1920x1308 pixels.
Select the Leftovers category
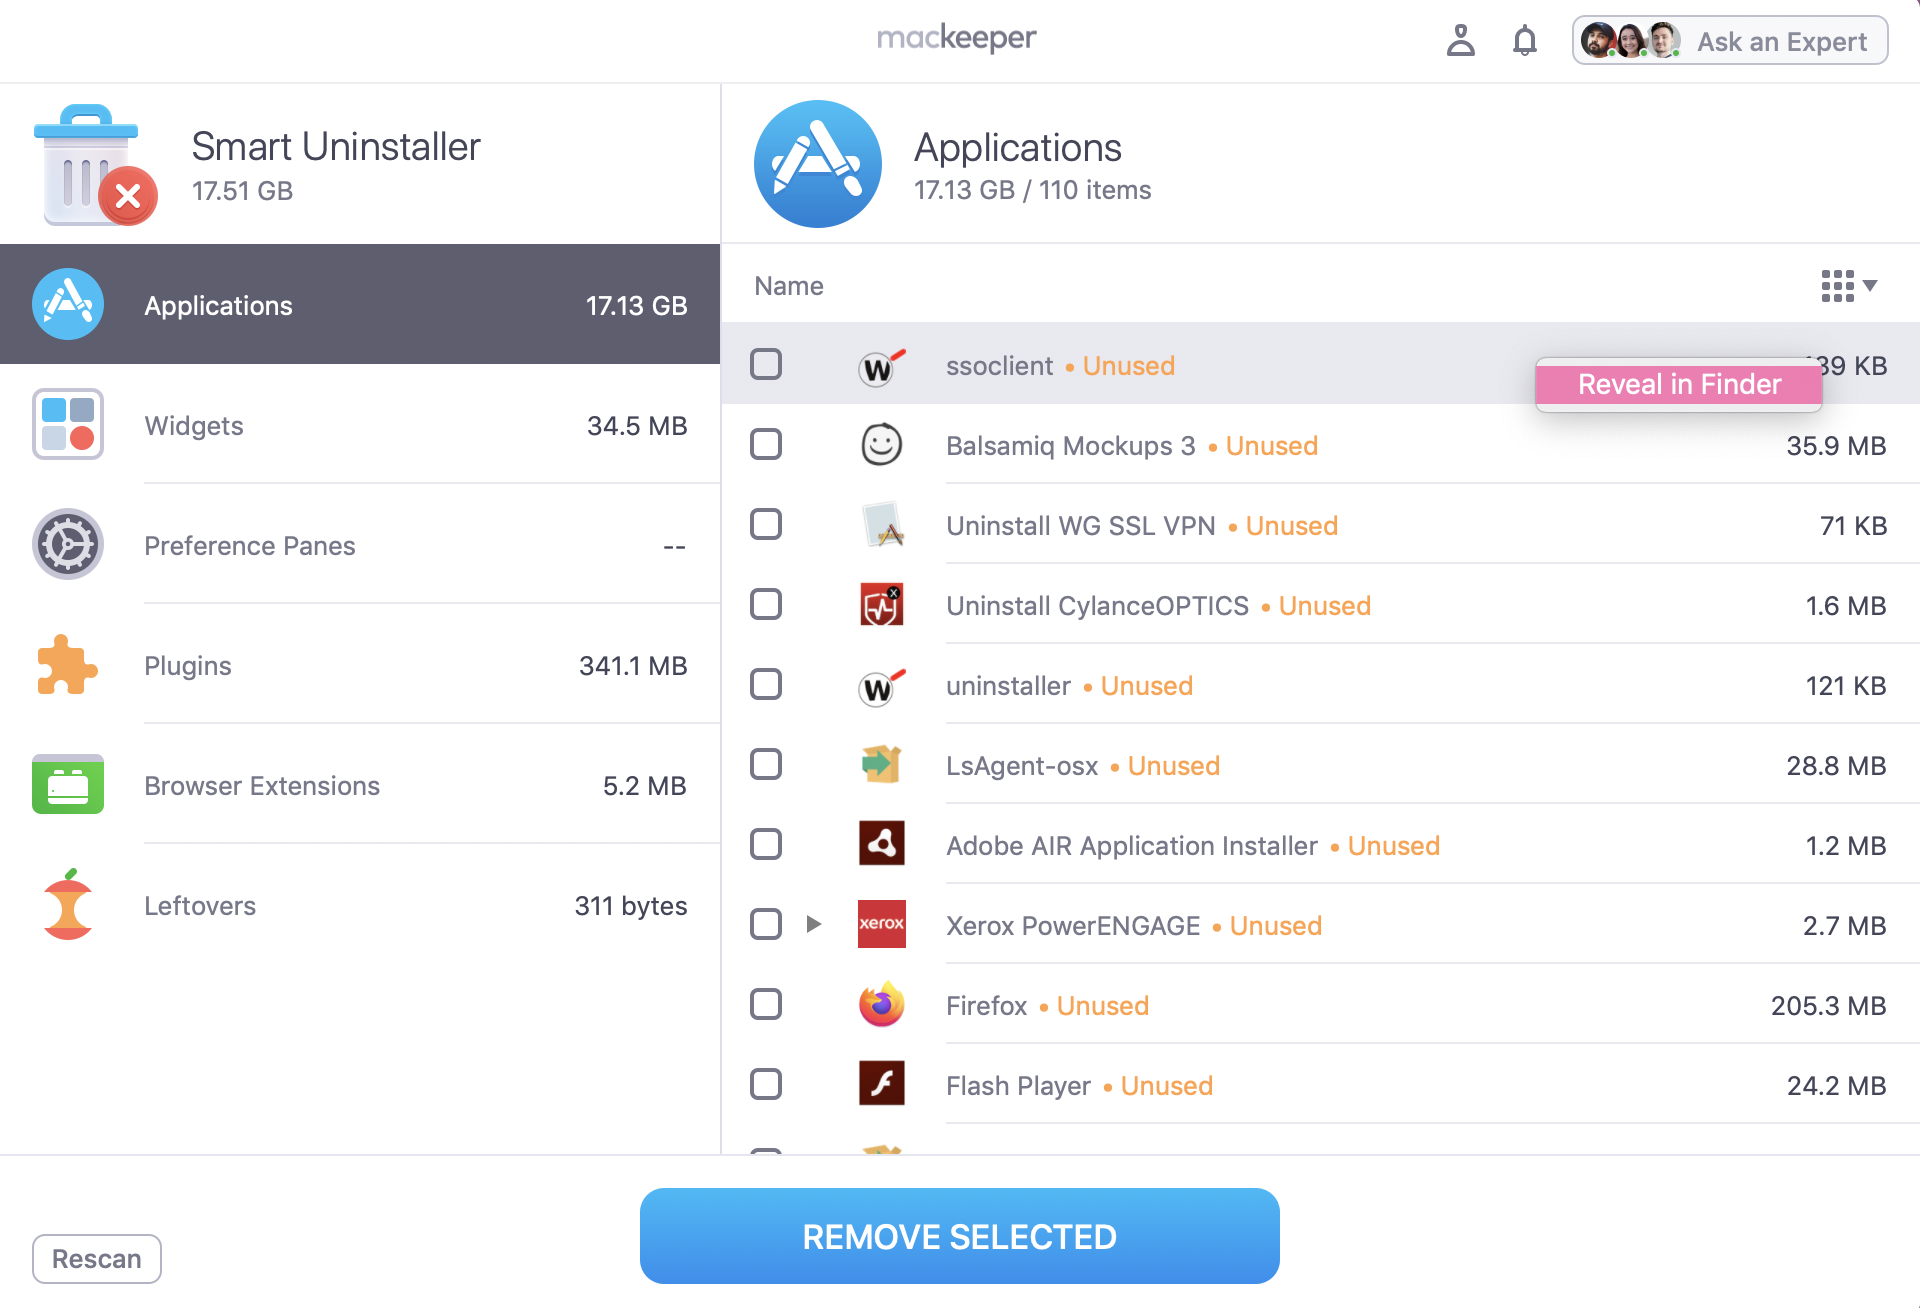tap(360, 904)
